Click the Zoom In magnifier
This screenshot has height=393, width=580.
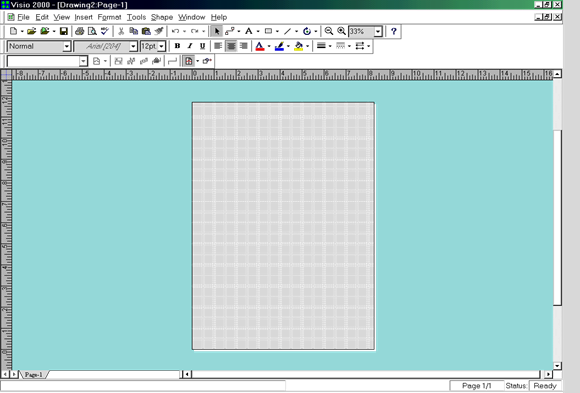point(341,31)
